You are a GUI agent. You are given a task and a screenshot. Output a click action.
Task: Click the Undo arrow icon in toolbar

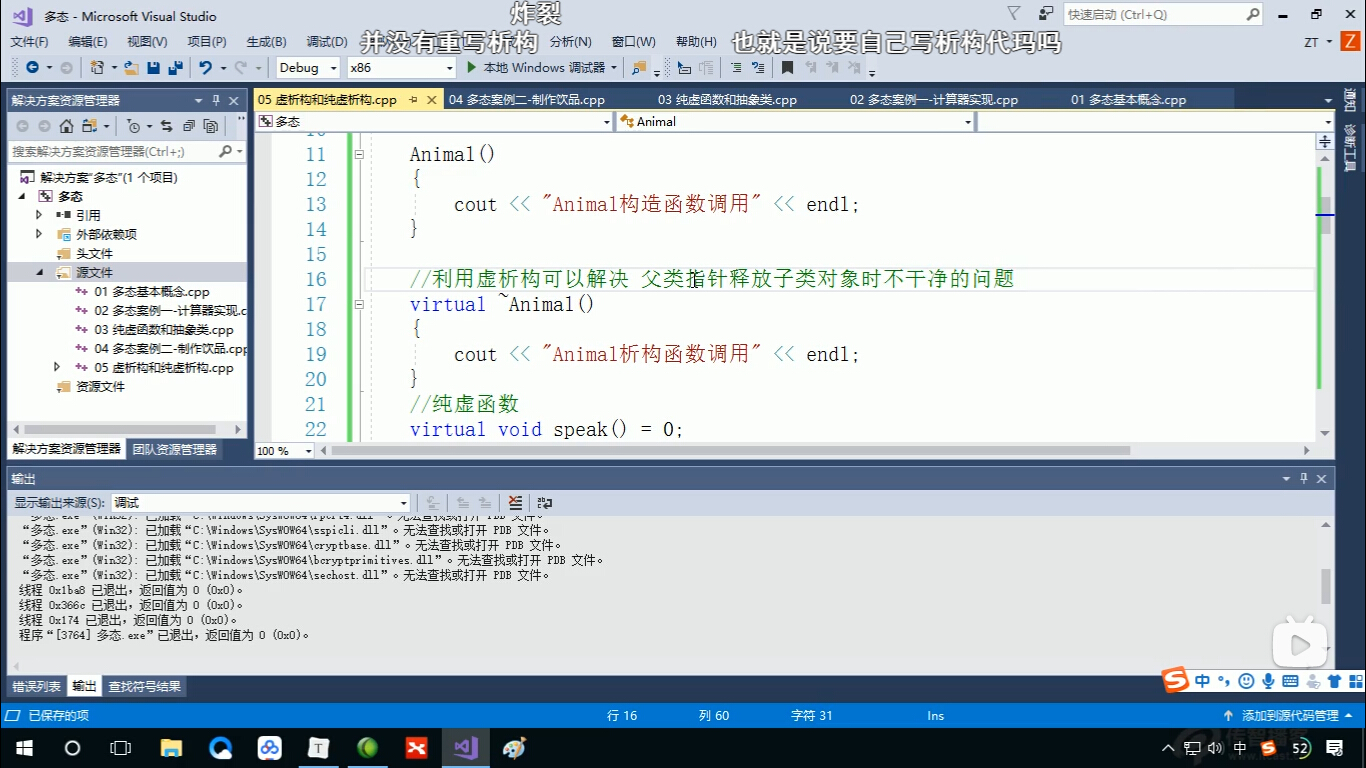click(x=205, y=68)
